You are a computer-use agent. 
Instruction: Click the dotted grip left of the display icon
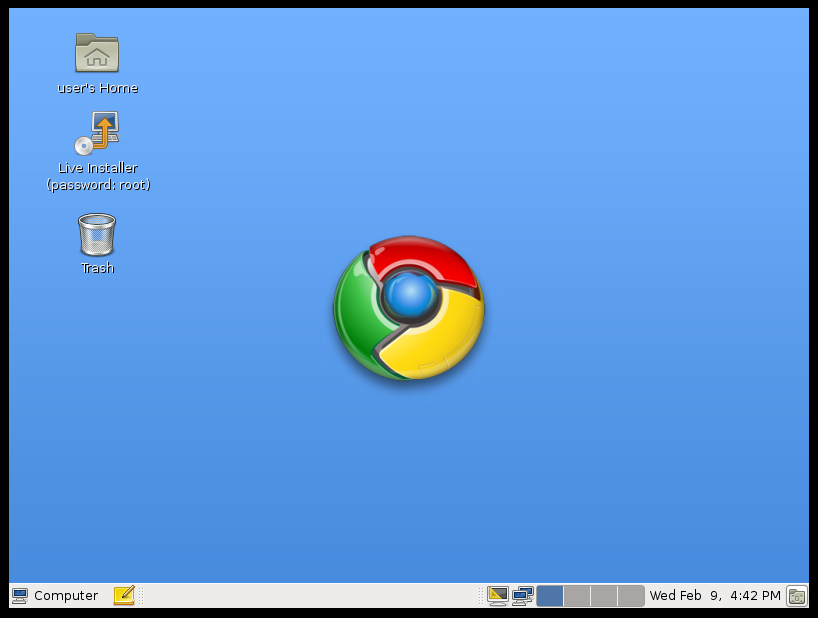click(481, 596)
